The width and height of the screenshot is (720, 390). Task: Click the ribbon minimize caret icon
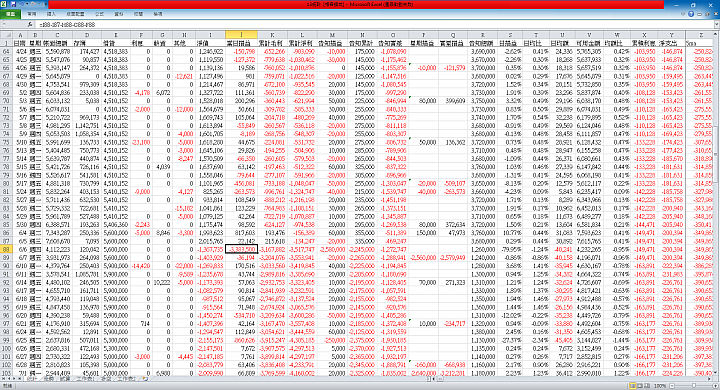pos(683,14)
